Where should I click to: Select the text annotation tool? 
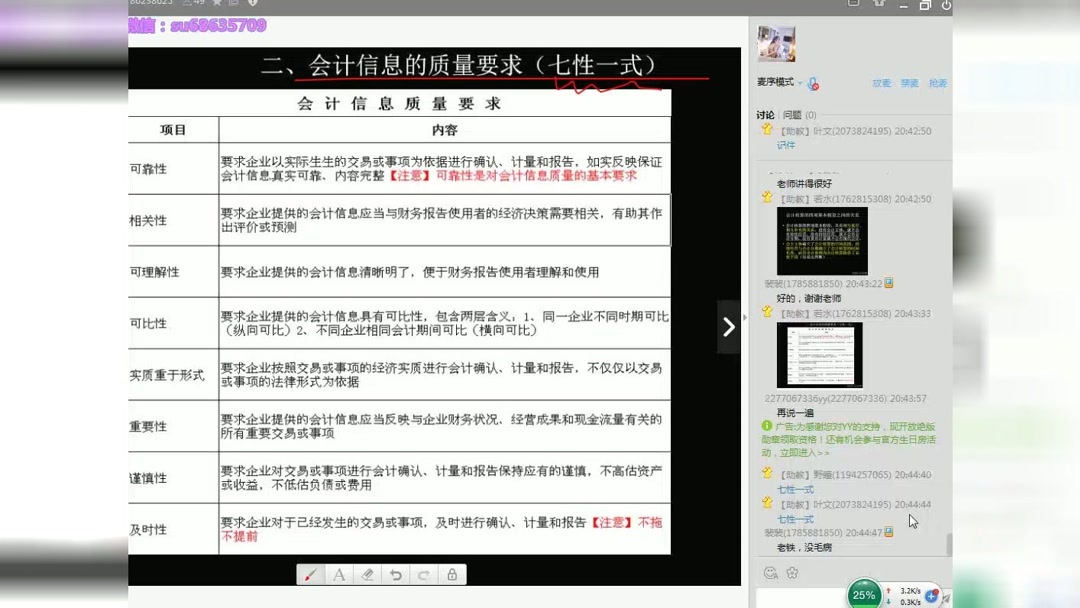point(339,575)
